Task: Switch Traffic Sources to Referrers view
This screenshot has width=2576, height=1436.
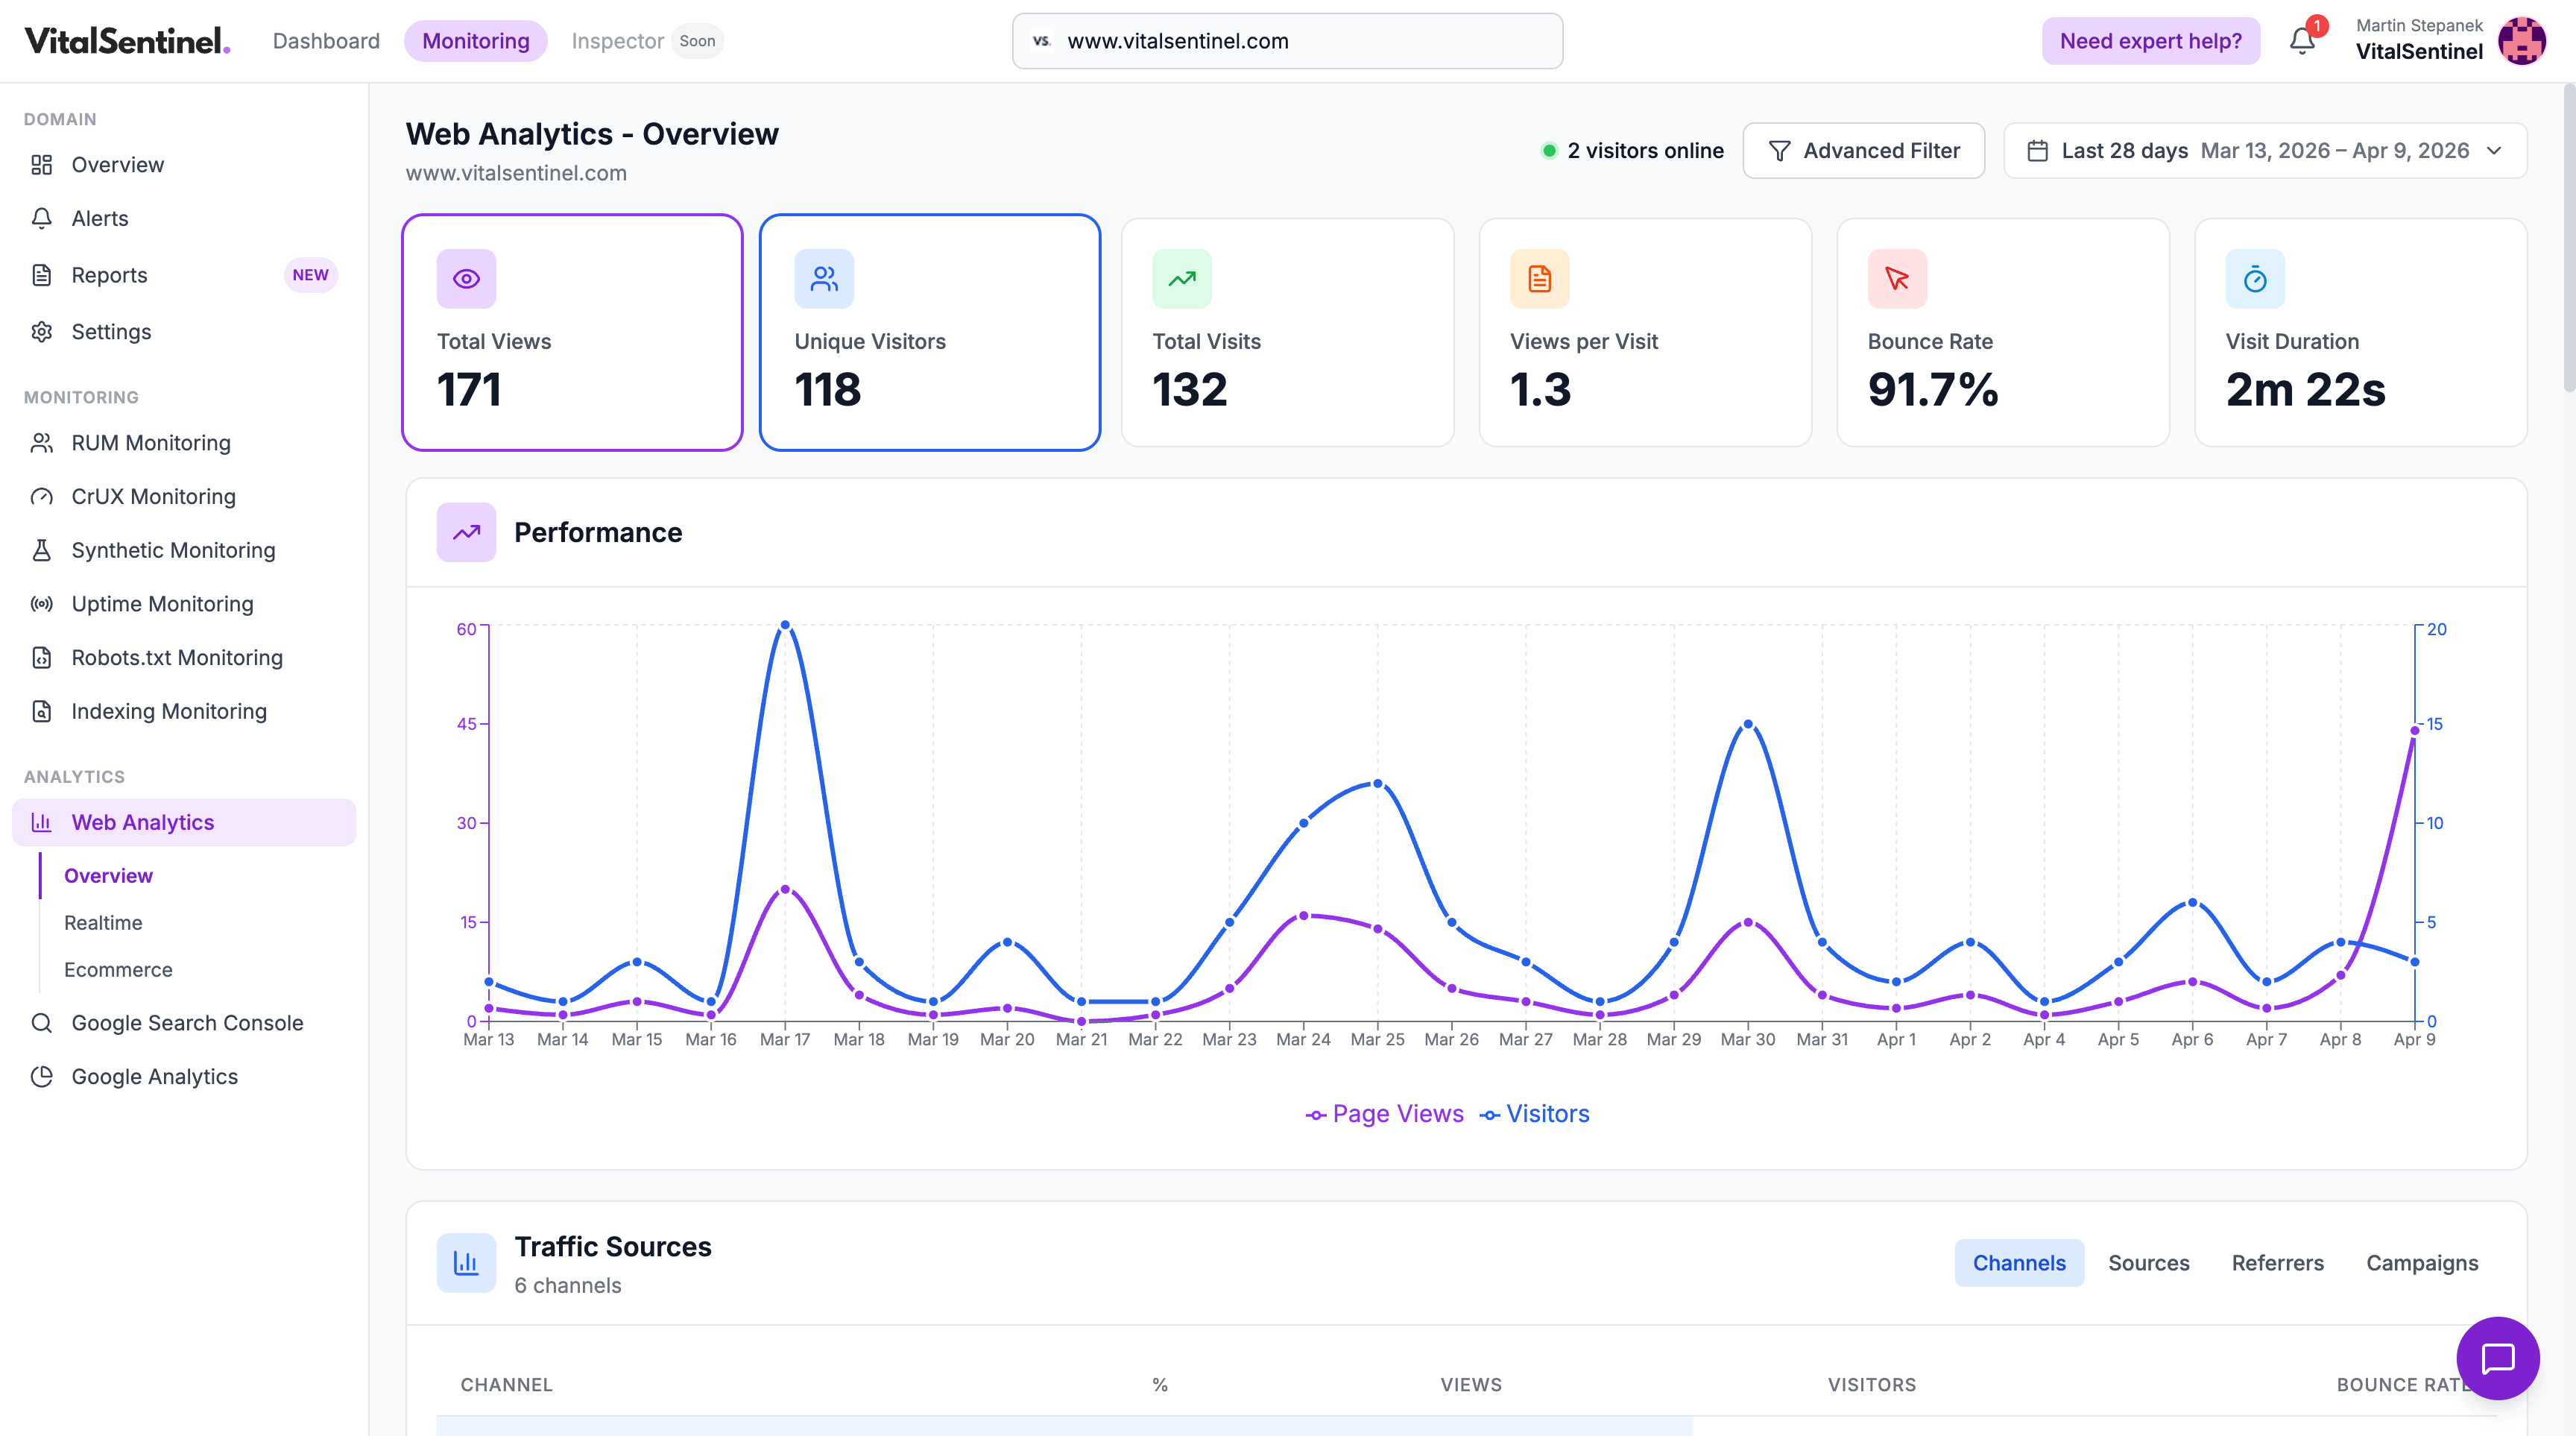Action: click(2278, 1263)
